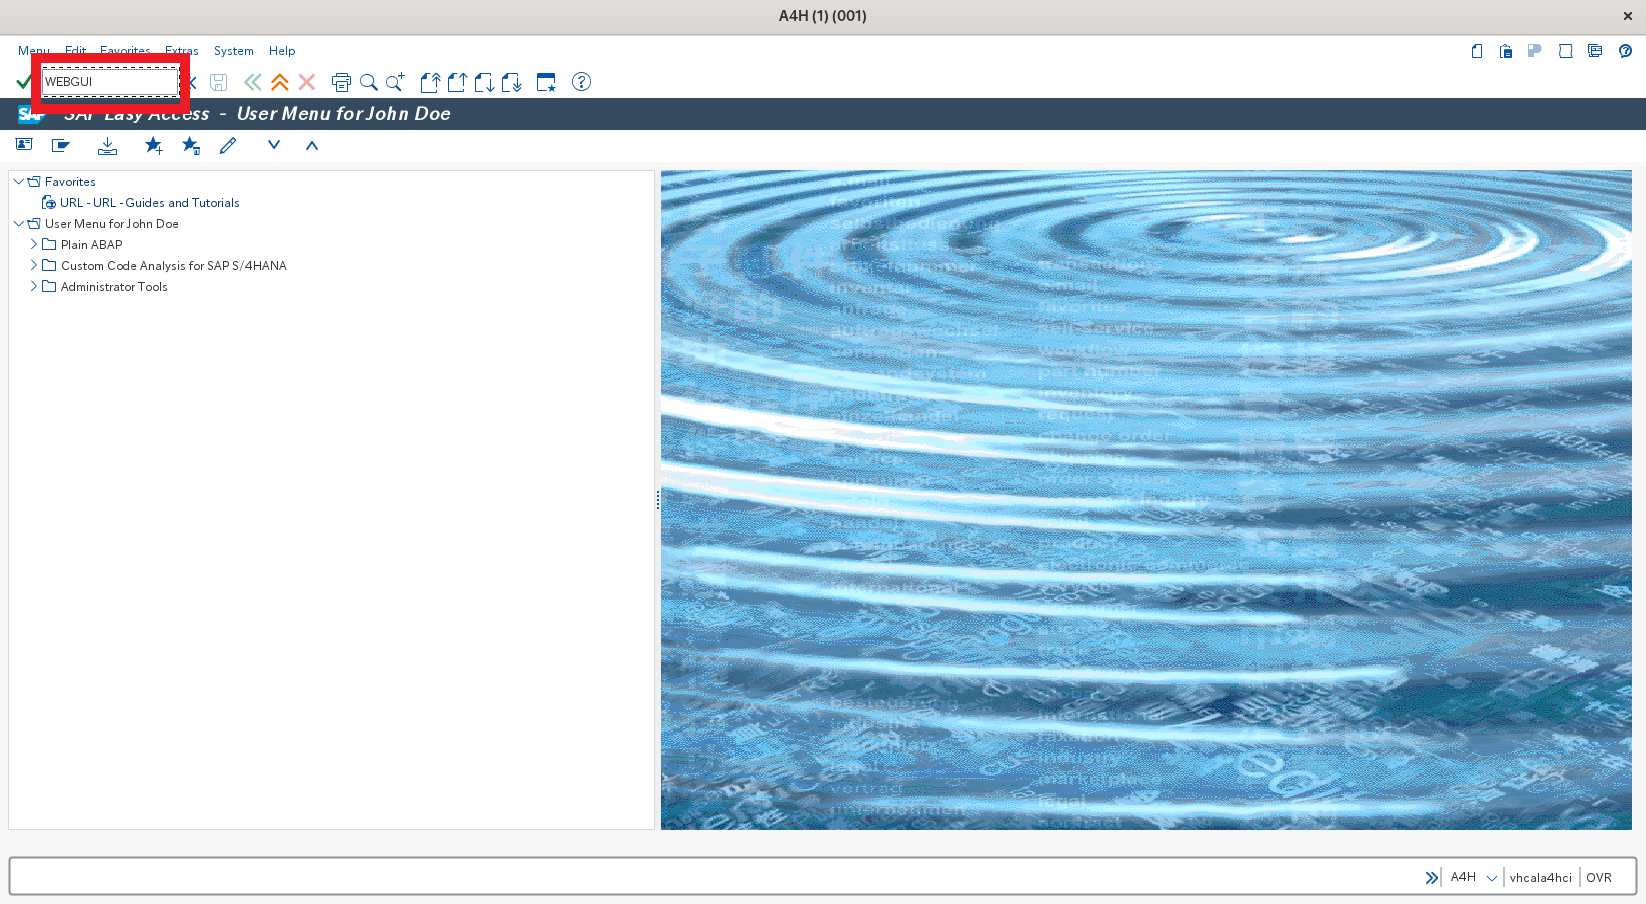
Task: Click the folder-with-arrow icon in the application toolbar
Action: coord(61,145)
